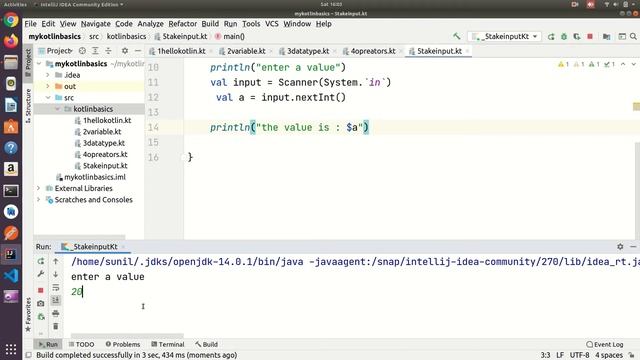Run with coverage from the toolbar
The width and height of the screenshot is (640, 360).
pyautogui.click(x=577, y=36)
